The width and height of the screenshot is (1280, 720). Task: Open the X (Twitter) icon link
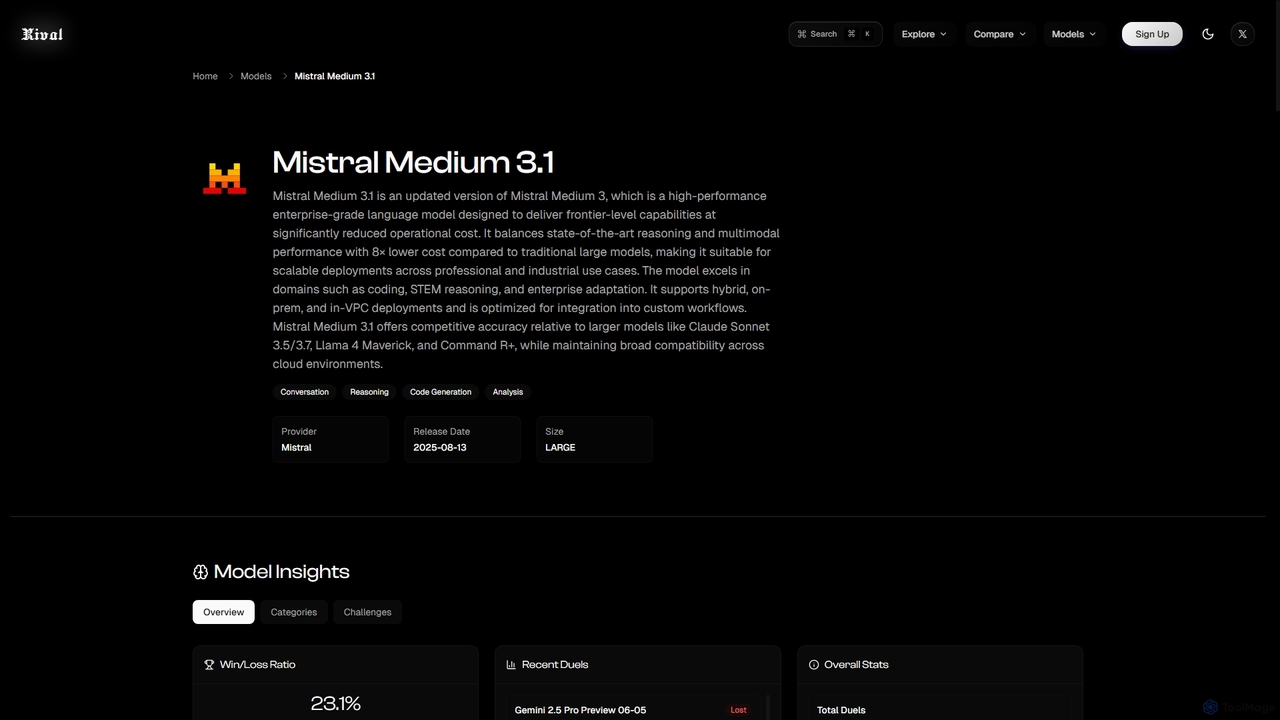point(1242,34)
